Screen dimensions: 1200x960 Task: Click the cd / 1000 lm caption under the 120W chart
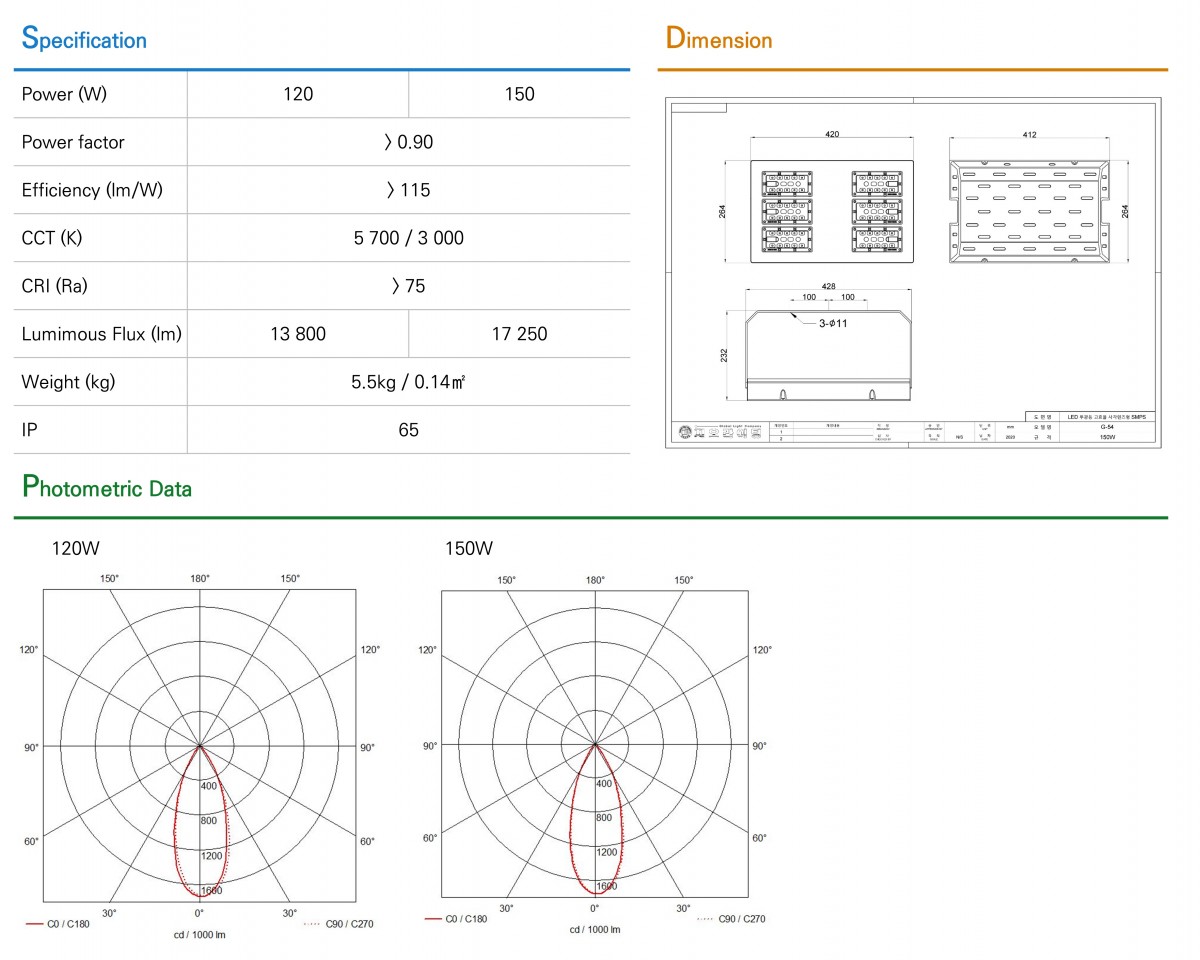coord(199,935)
